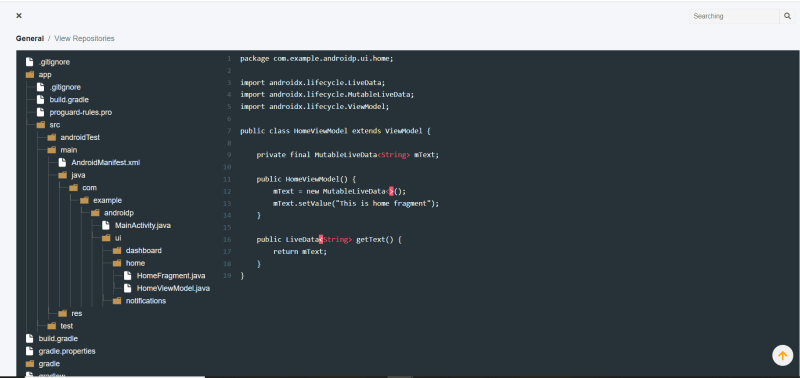
Task: Click folder icon beside notifications
Action: click(x=117, y=301)
